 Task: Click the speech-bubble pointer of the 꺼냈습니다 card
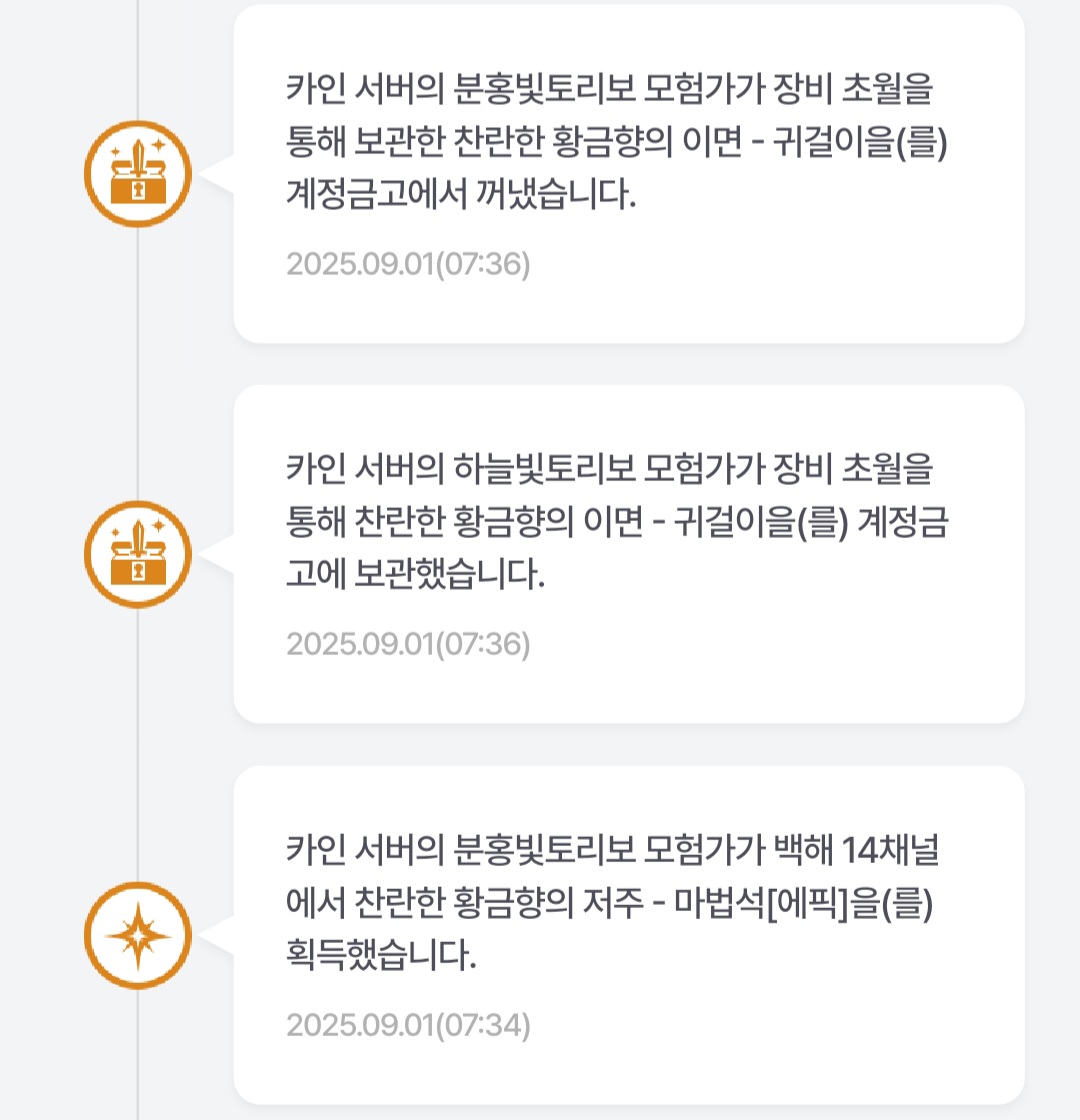216,174
